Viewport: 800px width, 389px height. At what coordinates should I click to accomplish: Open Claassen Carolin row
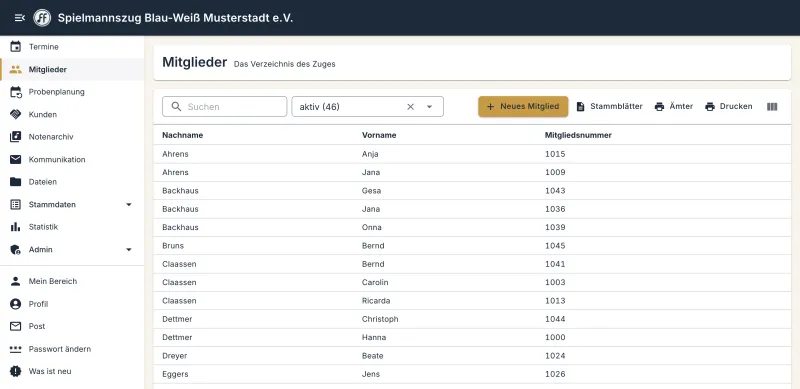pyautogui.click(x=472, y=282)
